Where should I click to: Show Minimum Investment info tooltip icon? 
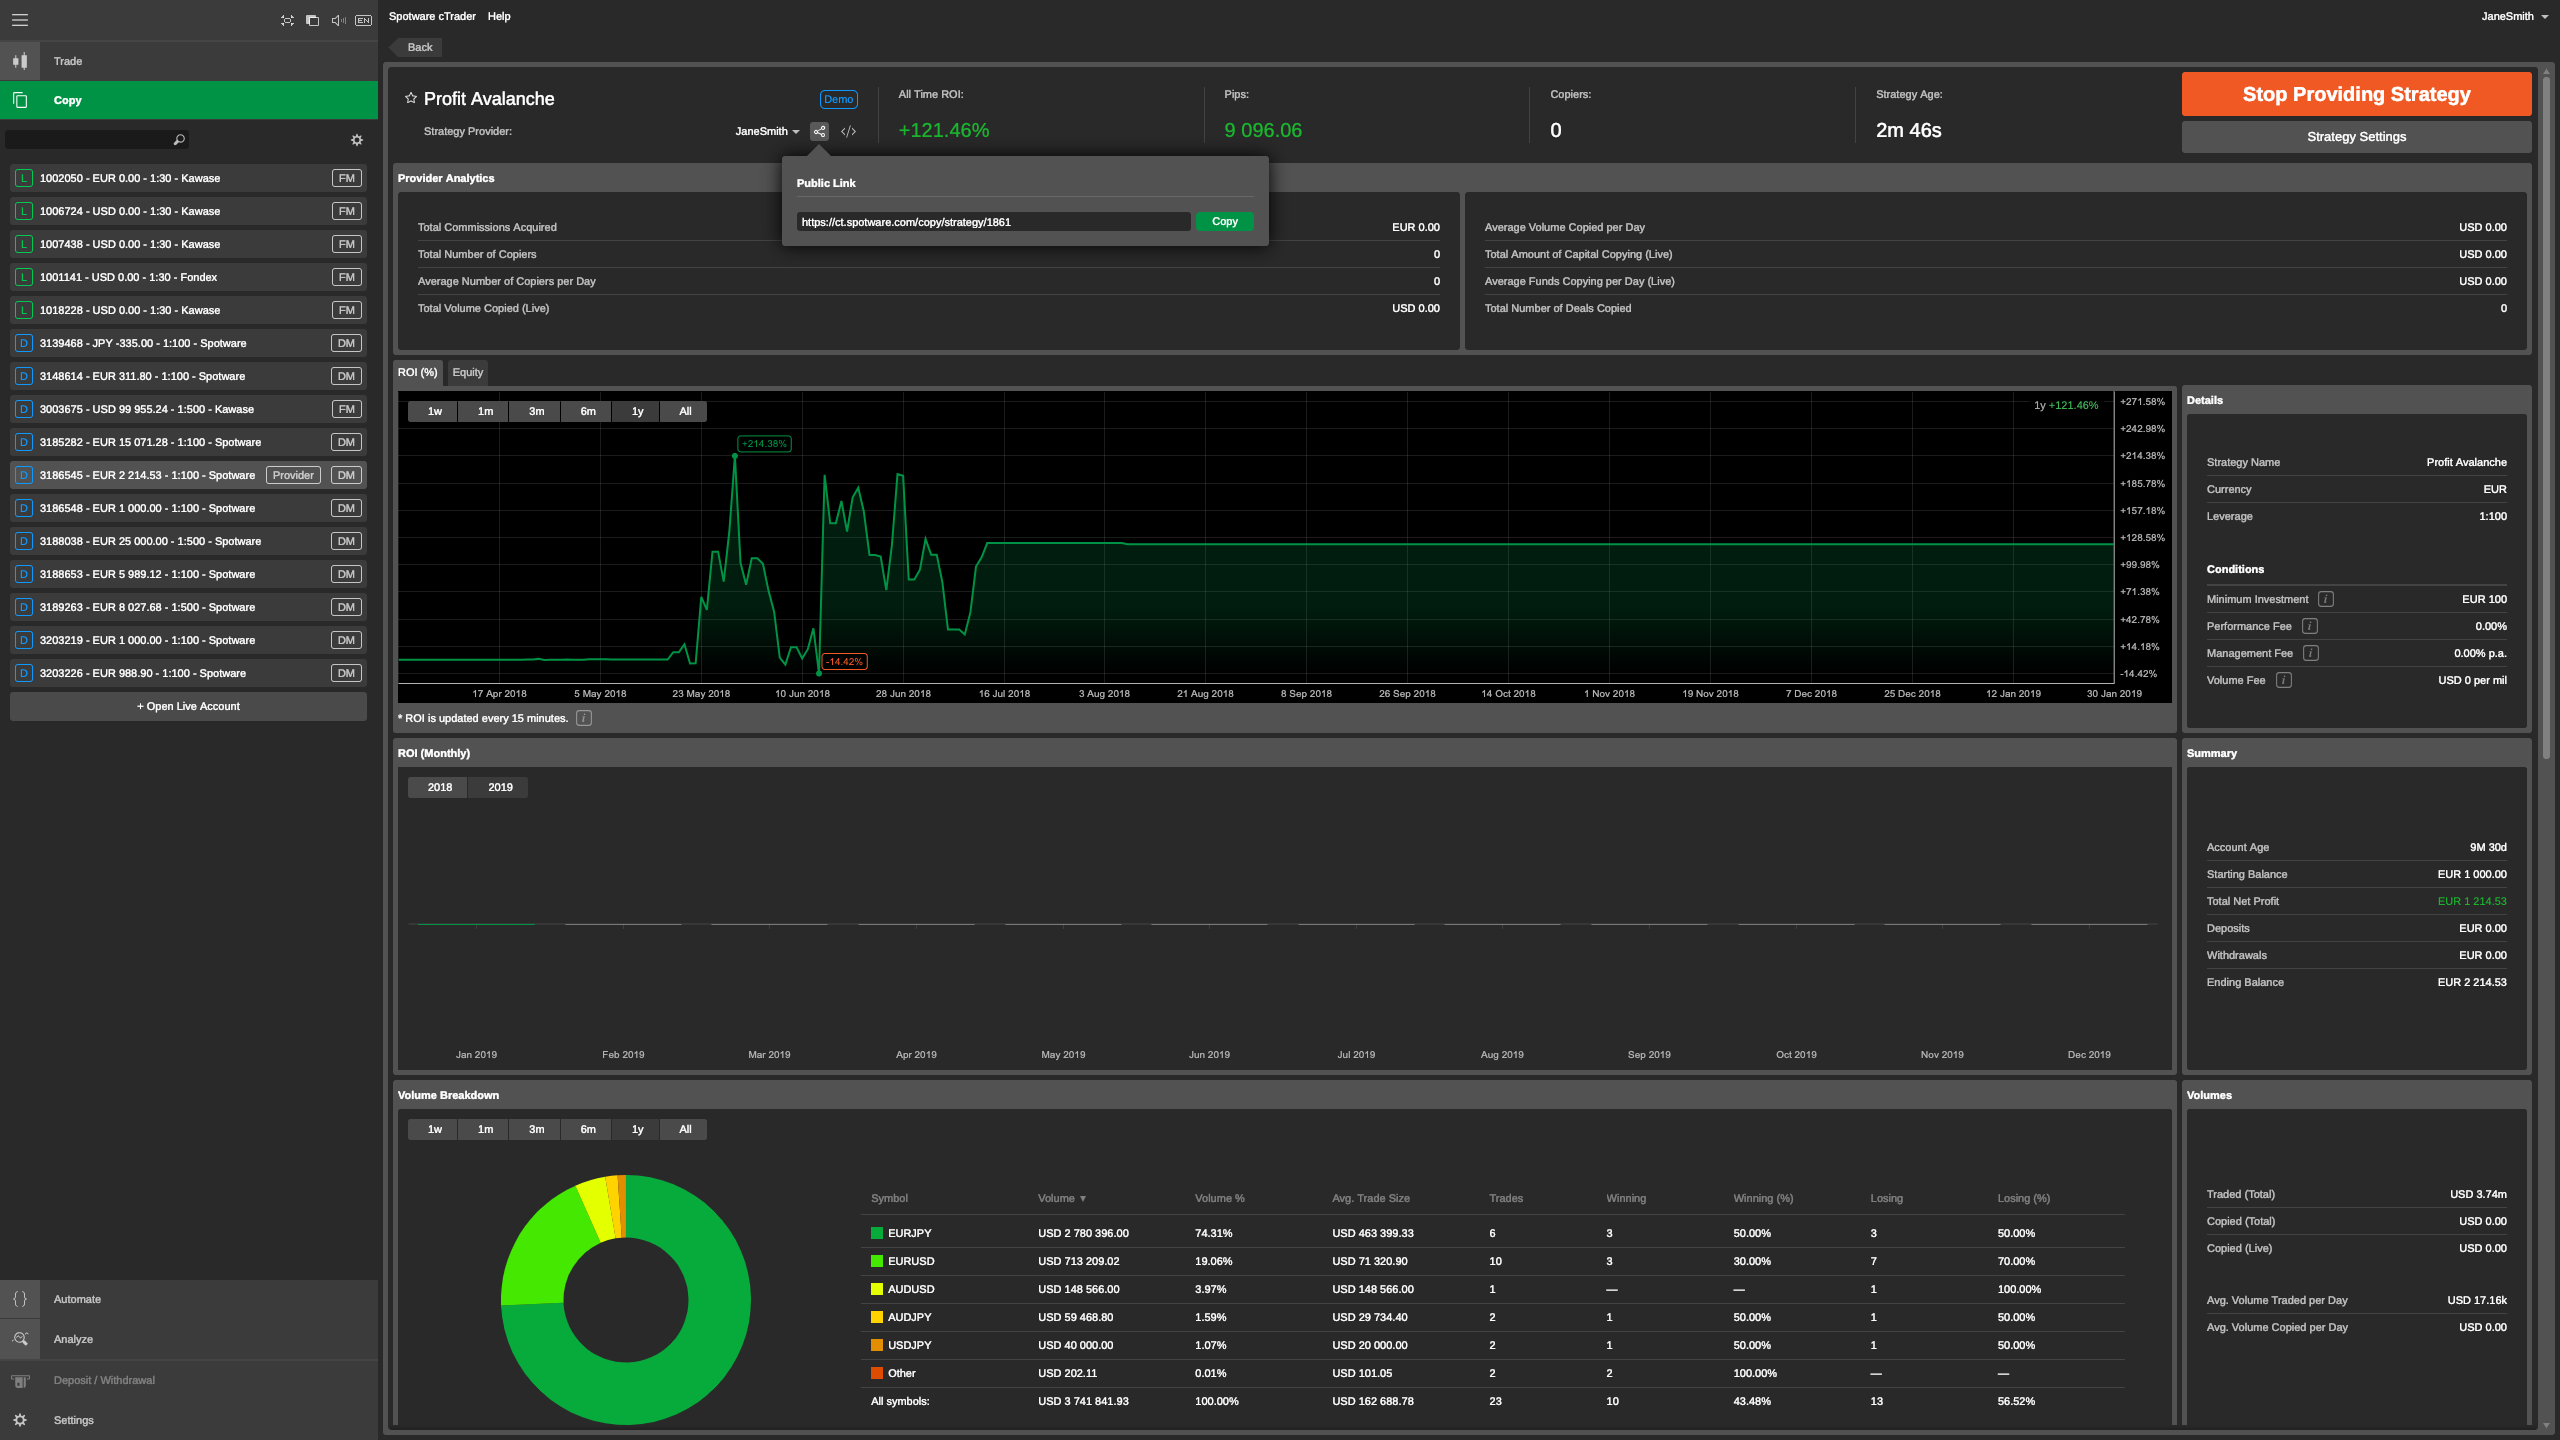pyautogui.click(x=2326, y=599)
